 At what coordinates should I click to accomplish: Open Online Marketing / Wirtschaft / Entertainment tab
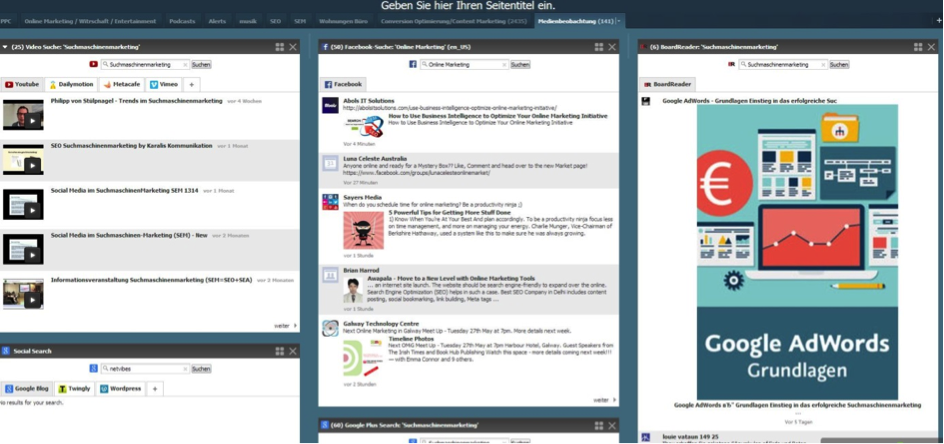tap(90, 21)
